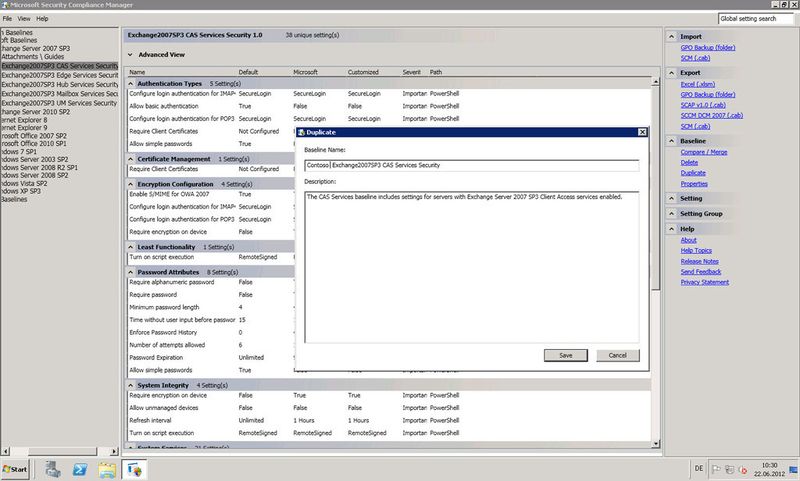Click Excel (.xlsm) export link
800x481 pixels.
click(x=697, y=84)
